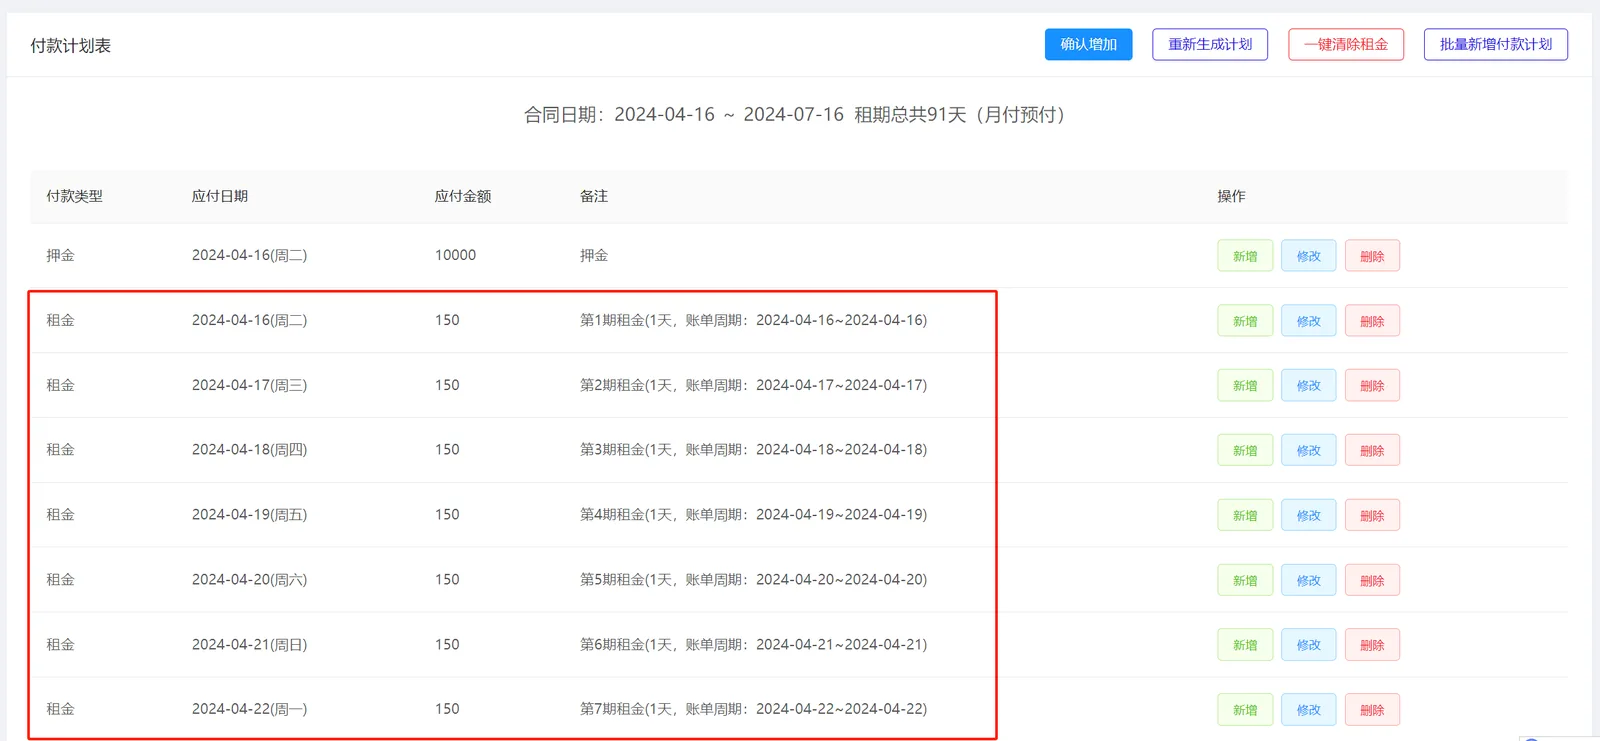The image size is (1600, 741).
Task: Click 新增 in the 押金 row
Action: pos(1245,256)
